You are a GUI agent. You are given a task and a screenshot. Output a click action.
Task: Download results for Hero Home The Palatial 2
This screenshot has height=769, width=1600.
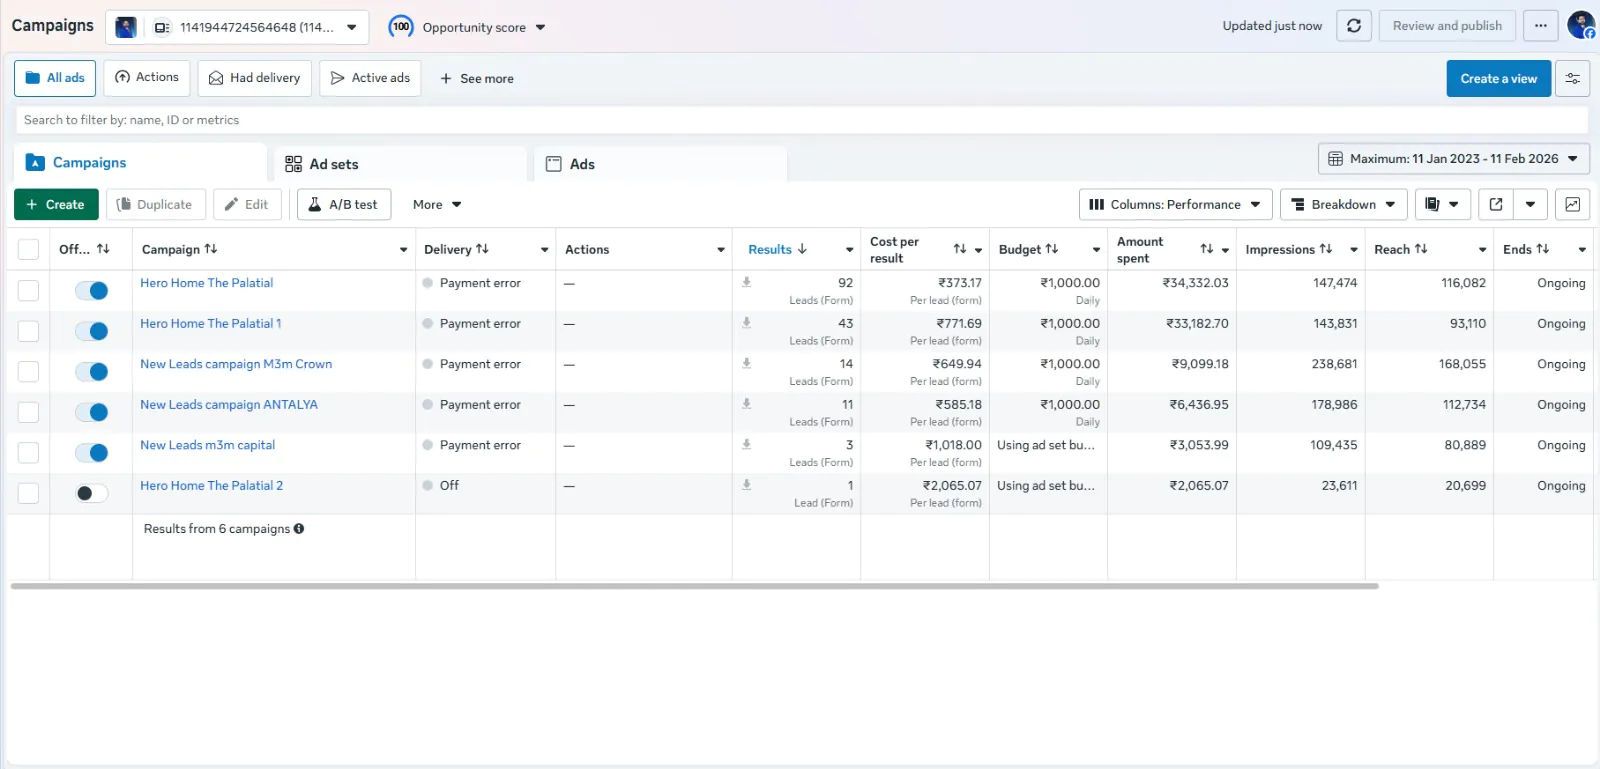(x=747, y=485)
